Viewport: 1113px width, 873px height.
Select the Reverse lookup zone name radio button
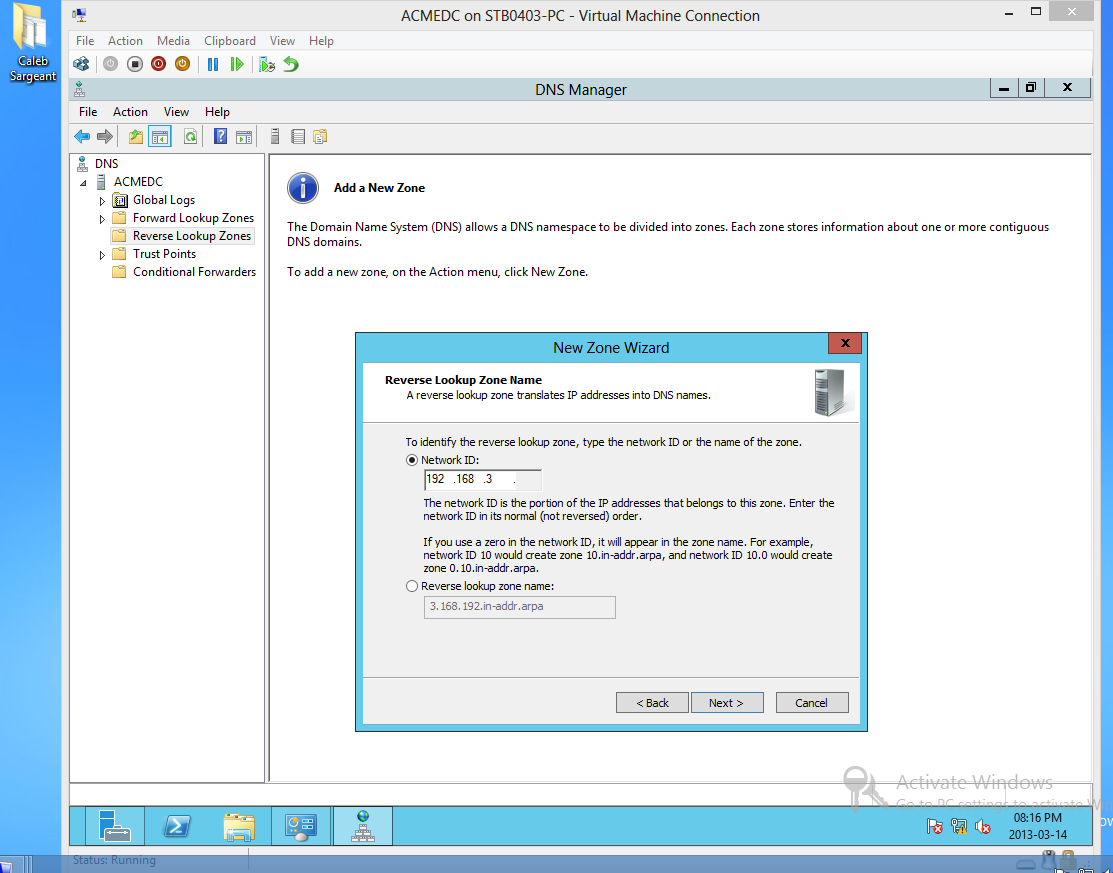[x=412, y=586]
